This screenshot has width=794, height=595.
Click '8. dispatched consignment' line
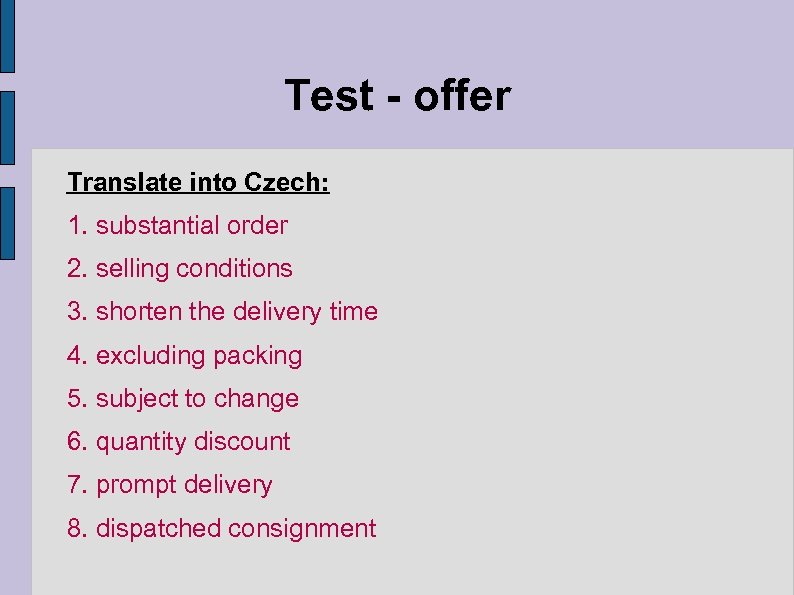tap(221, 529)
